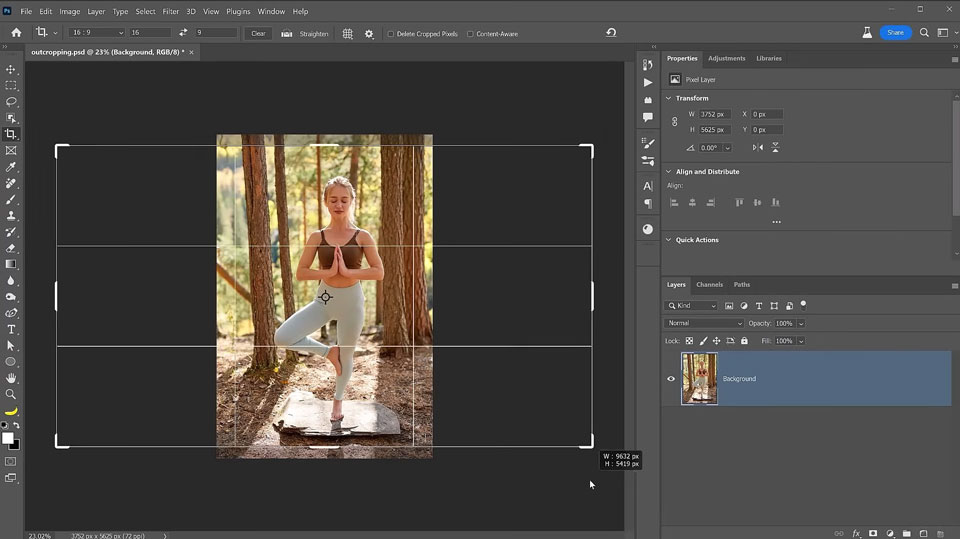Toggle lock image pixels
Viewport: 960px width, 539px height.
point(703,341)
